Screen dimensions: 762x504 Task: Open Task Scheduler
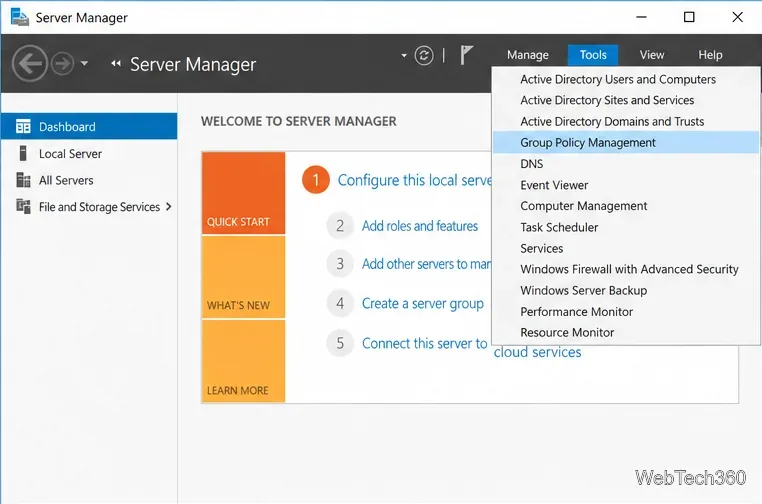(626, 227)
